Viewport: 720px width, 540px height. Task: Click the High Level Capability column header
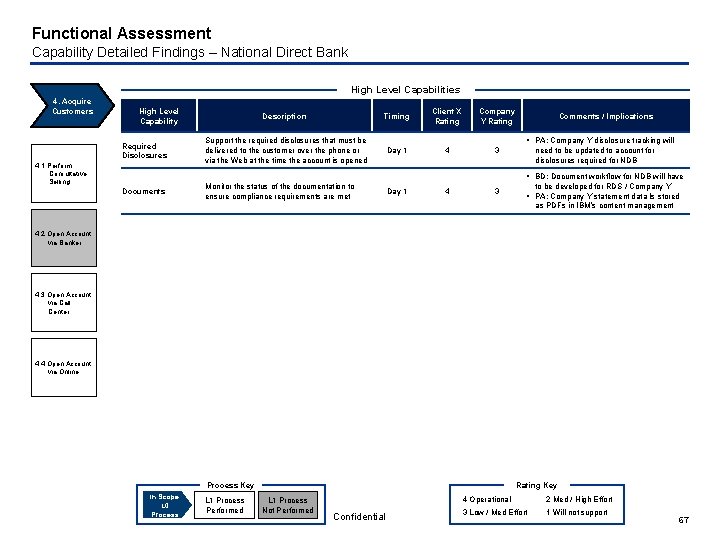coord(159,116)
